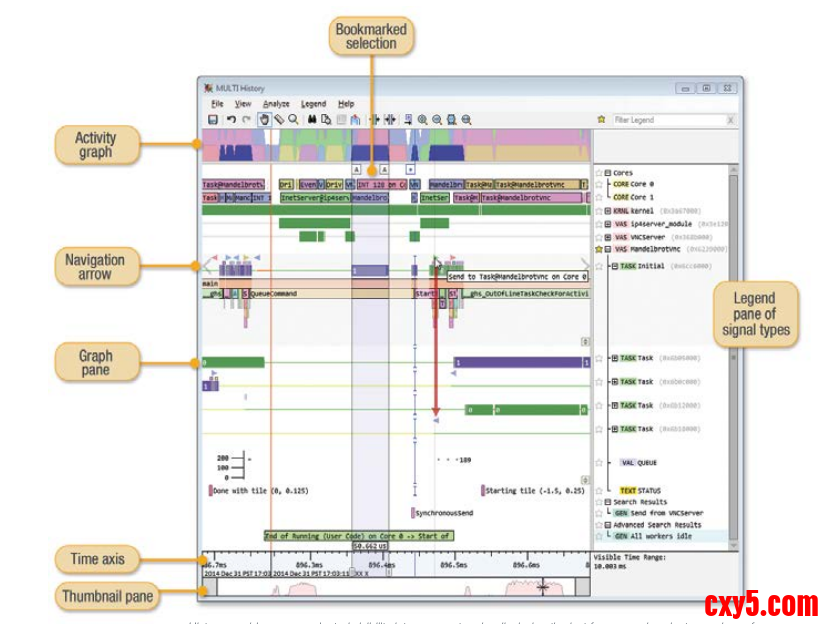Click the time axis near 896.5ms
The height and width of the screenshot is (624, 823).
pyautogui.click(x=452, y=565)
